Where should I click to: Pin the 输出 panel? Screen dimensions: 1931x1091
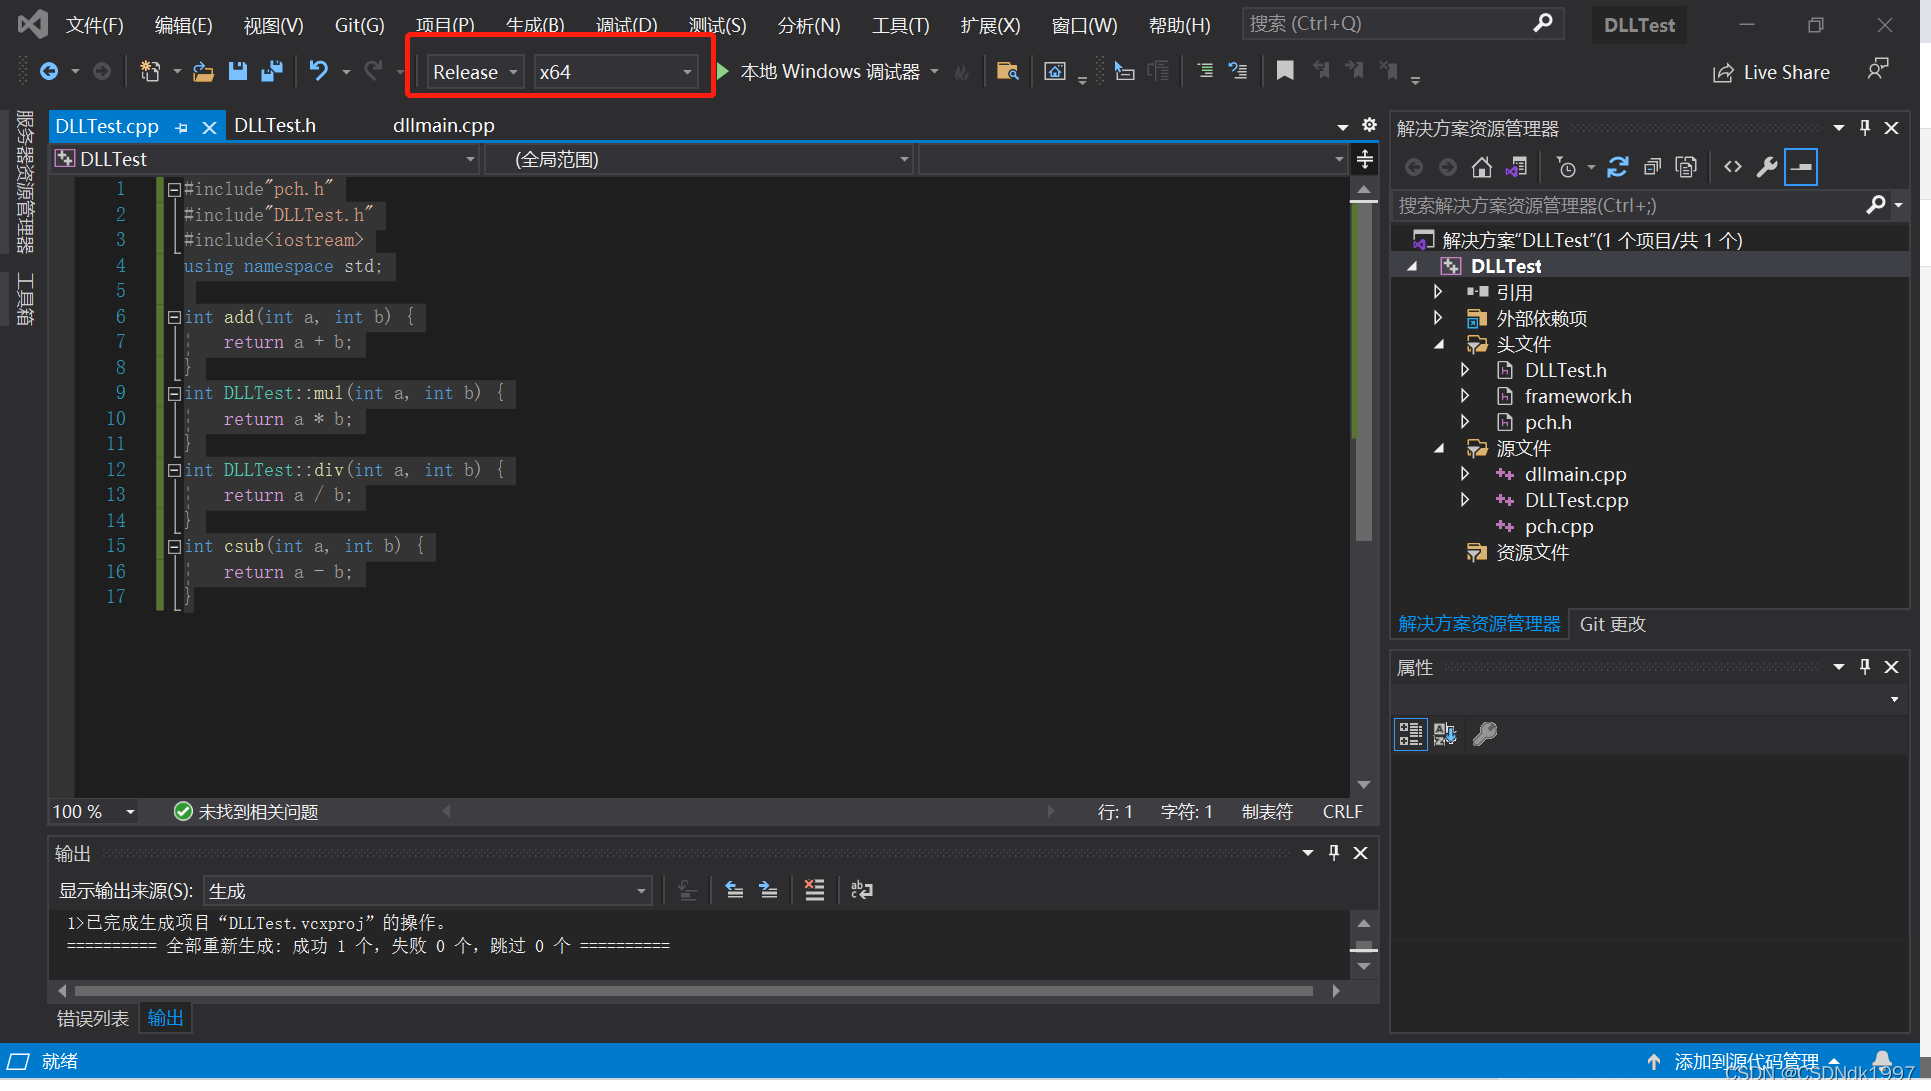(1333, 853)
